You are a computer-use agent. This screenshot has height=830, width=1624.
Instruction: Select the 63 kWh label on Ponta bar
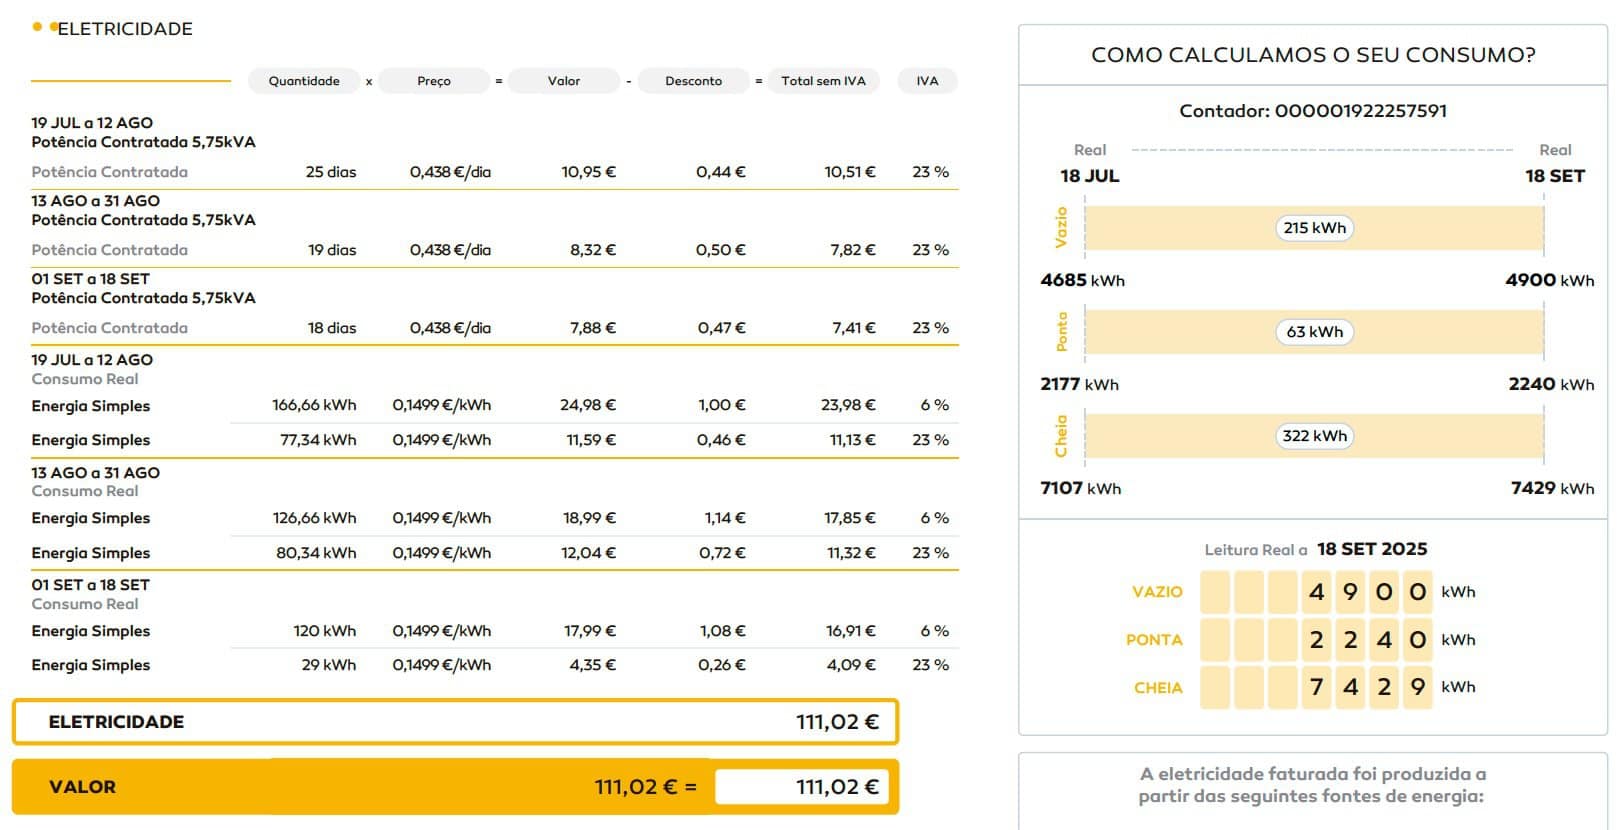tap(1314, 332)
